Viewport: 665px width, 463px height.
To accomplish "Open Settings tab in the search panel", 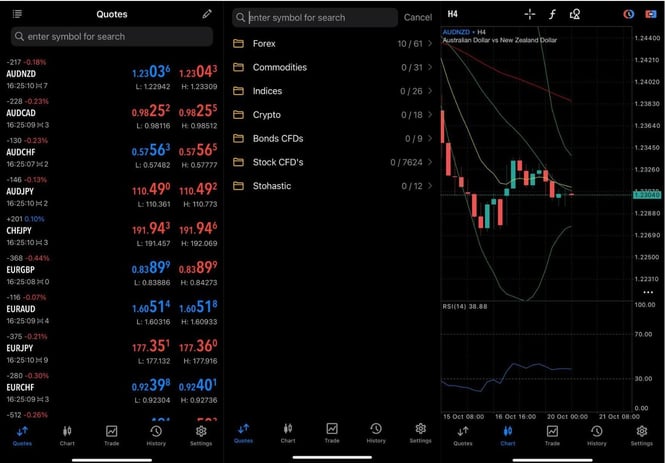I will 420,433.
